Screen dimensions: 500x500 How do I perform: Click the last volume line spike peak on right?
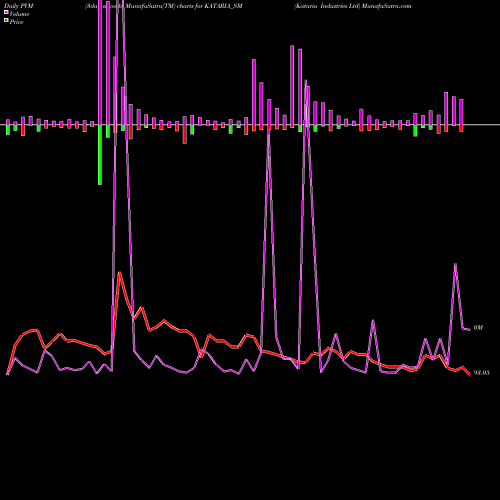tap(455, 264)
